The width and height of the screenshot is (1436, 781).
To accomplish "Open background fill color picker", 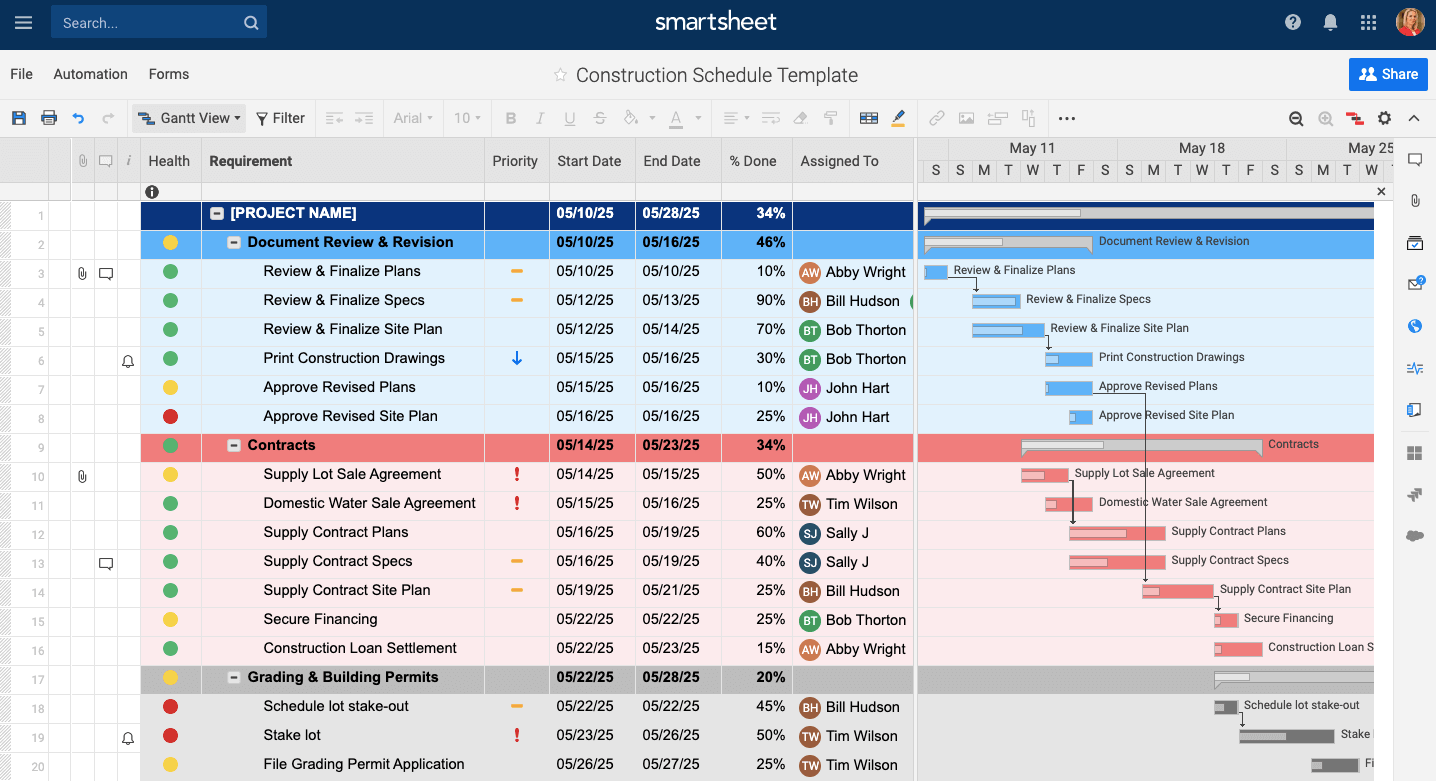I will pyautogui.click(x=637, y=118).
